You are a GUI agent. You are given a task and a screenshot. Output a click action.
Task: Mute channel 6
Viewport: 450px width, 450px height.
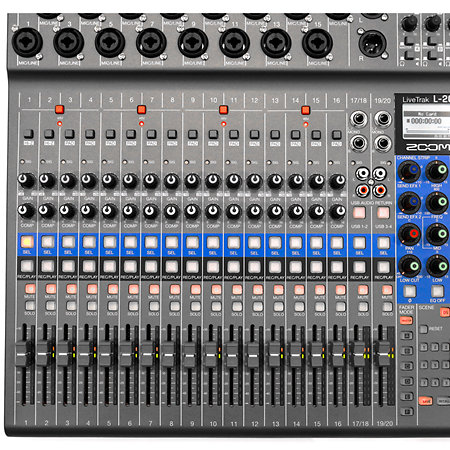(133, 289)
